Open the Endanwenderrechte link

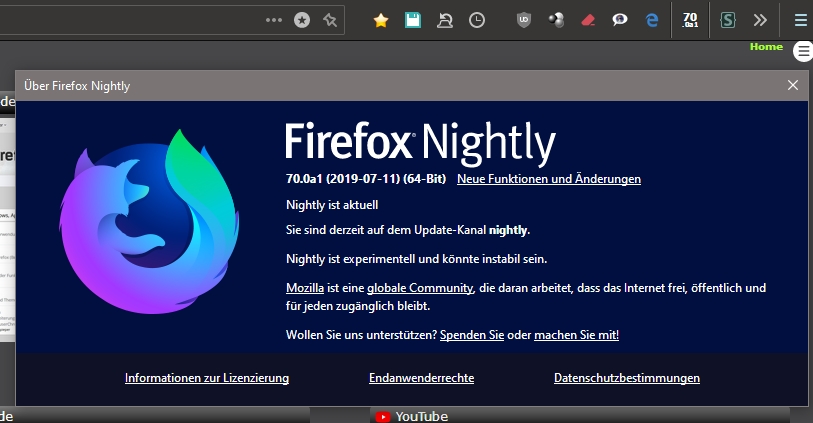[422, 378]
